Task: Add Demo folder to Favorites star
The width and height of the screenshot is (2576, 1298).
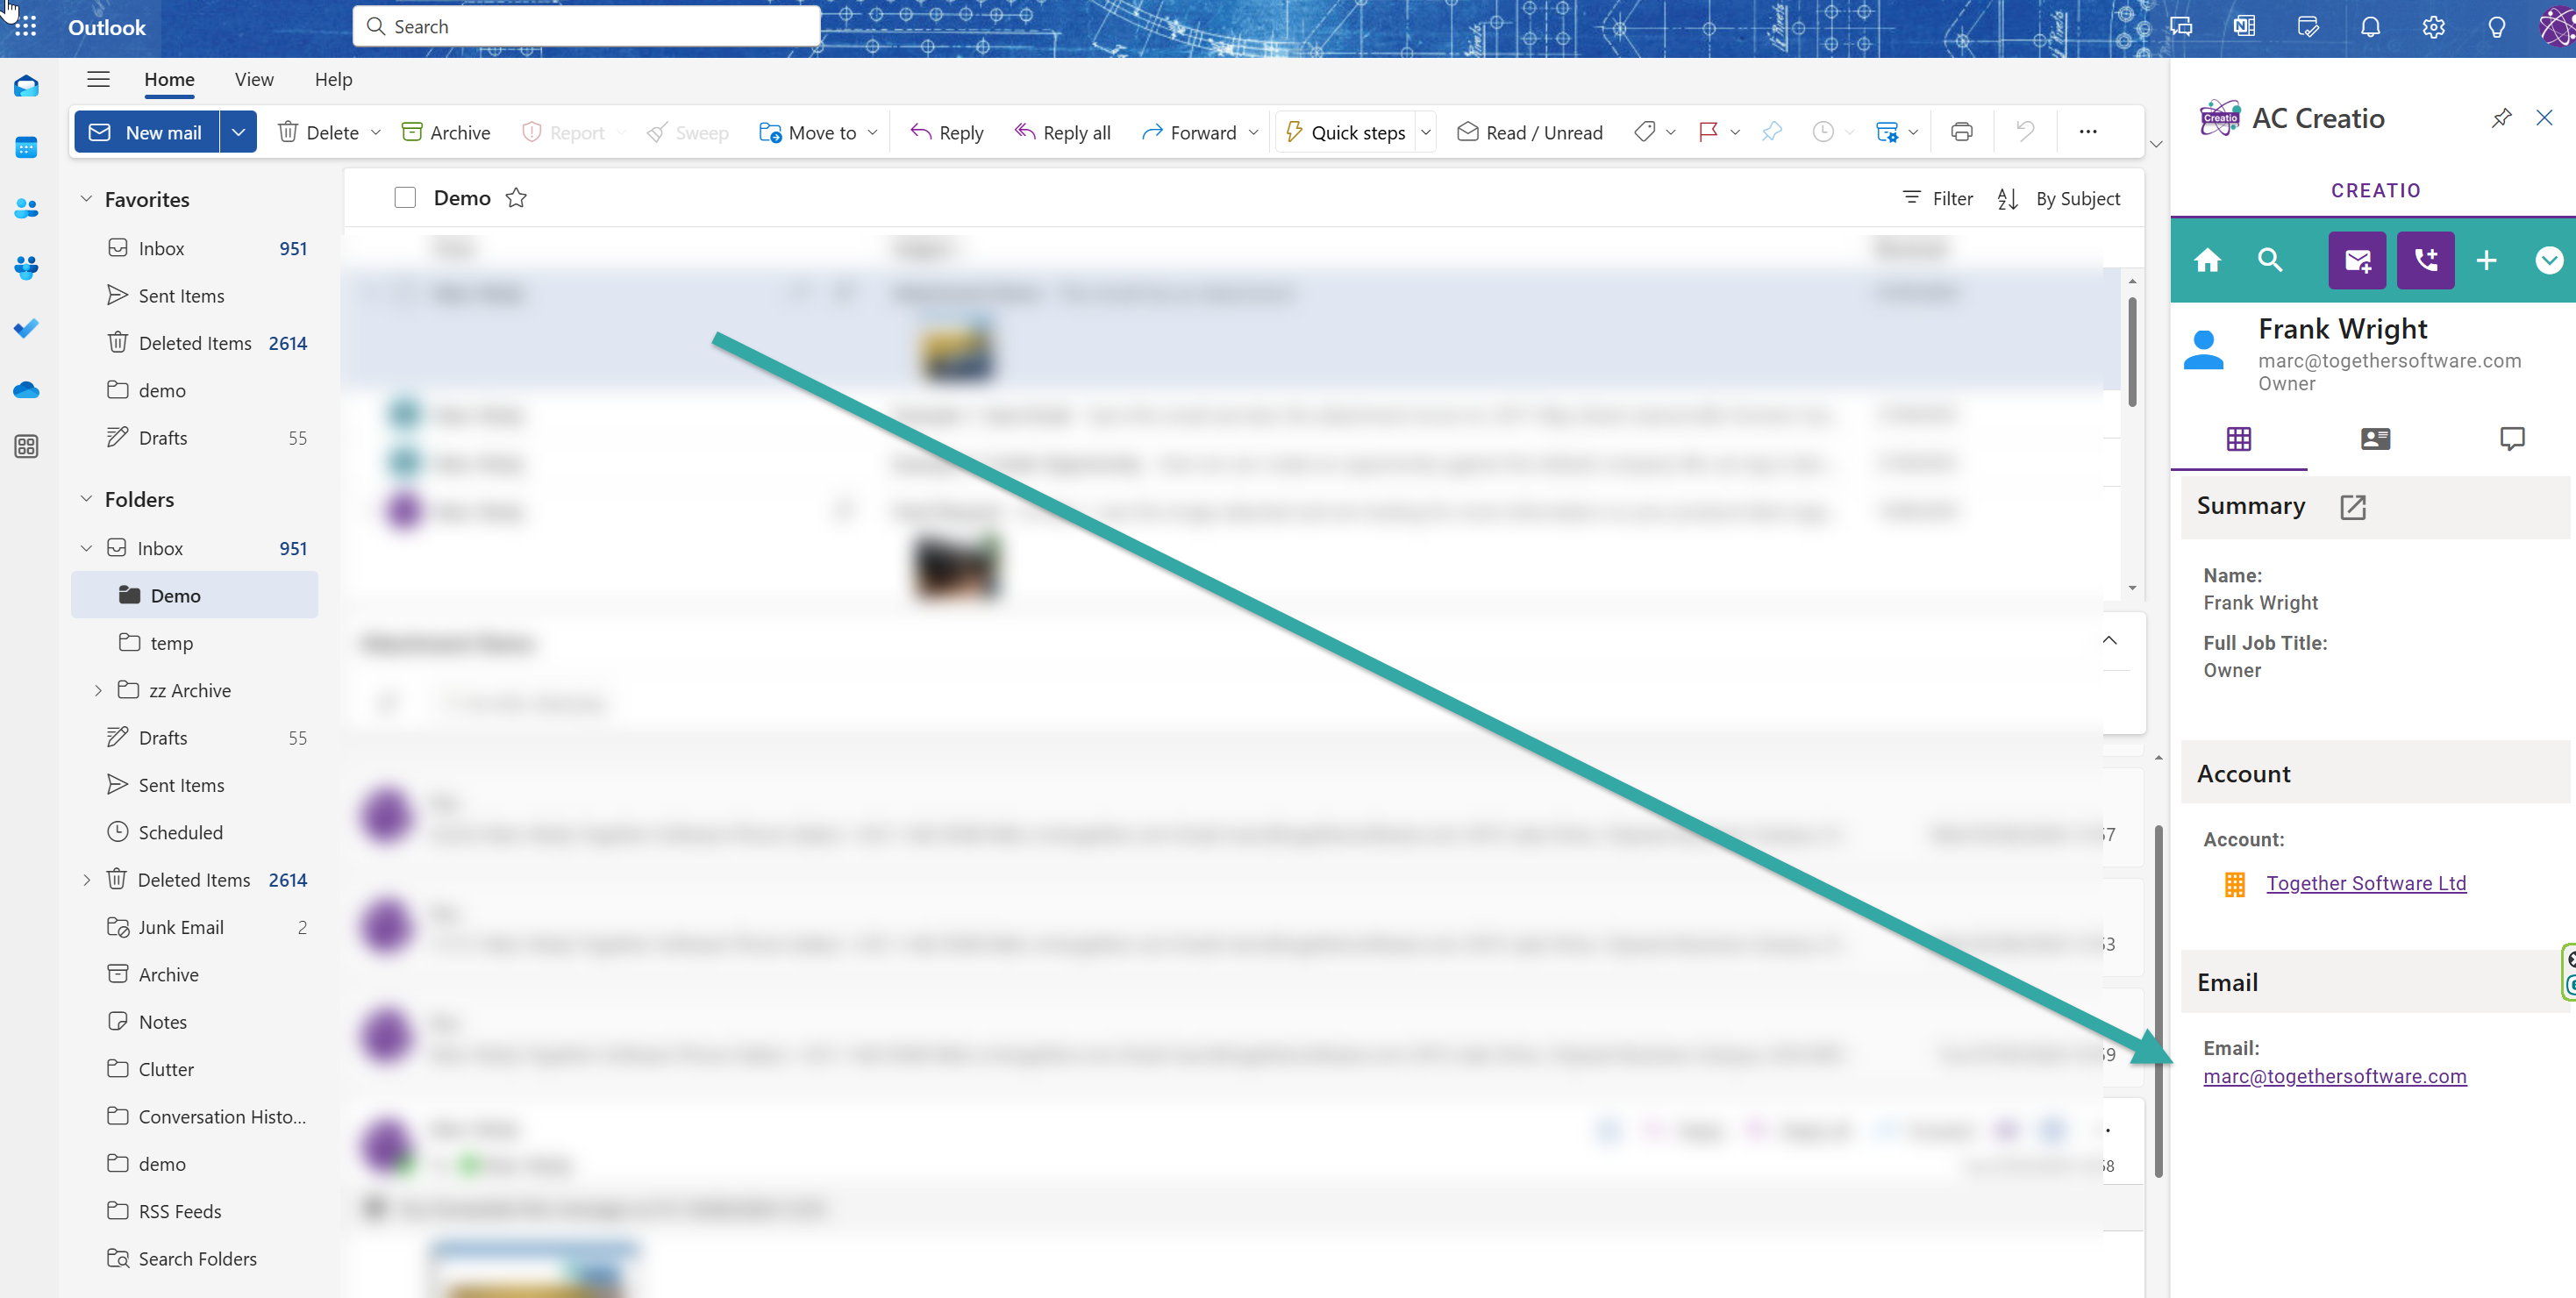Action: (x=516, y=198)
